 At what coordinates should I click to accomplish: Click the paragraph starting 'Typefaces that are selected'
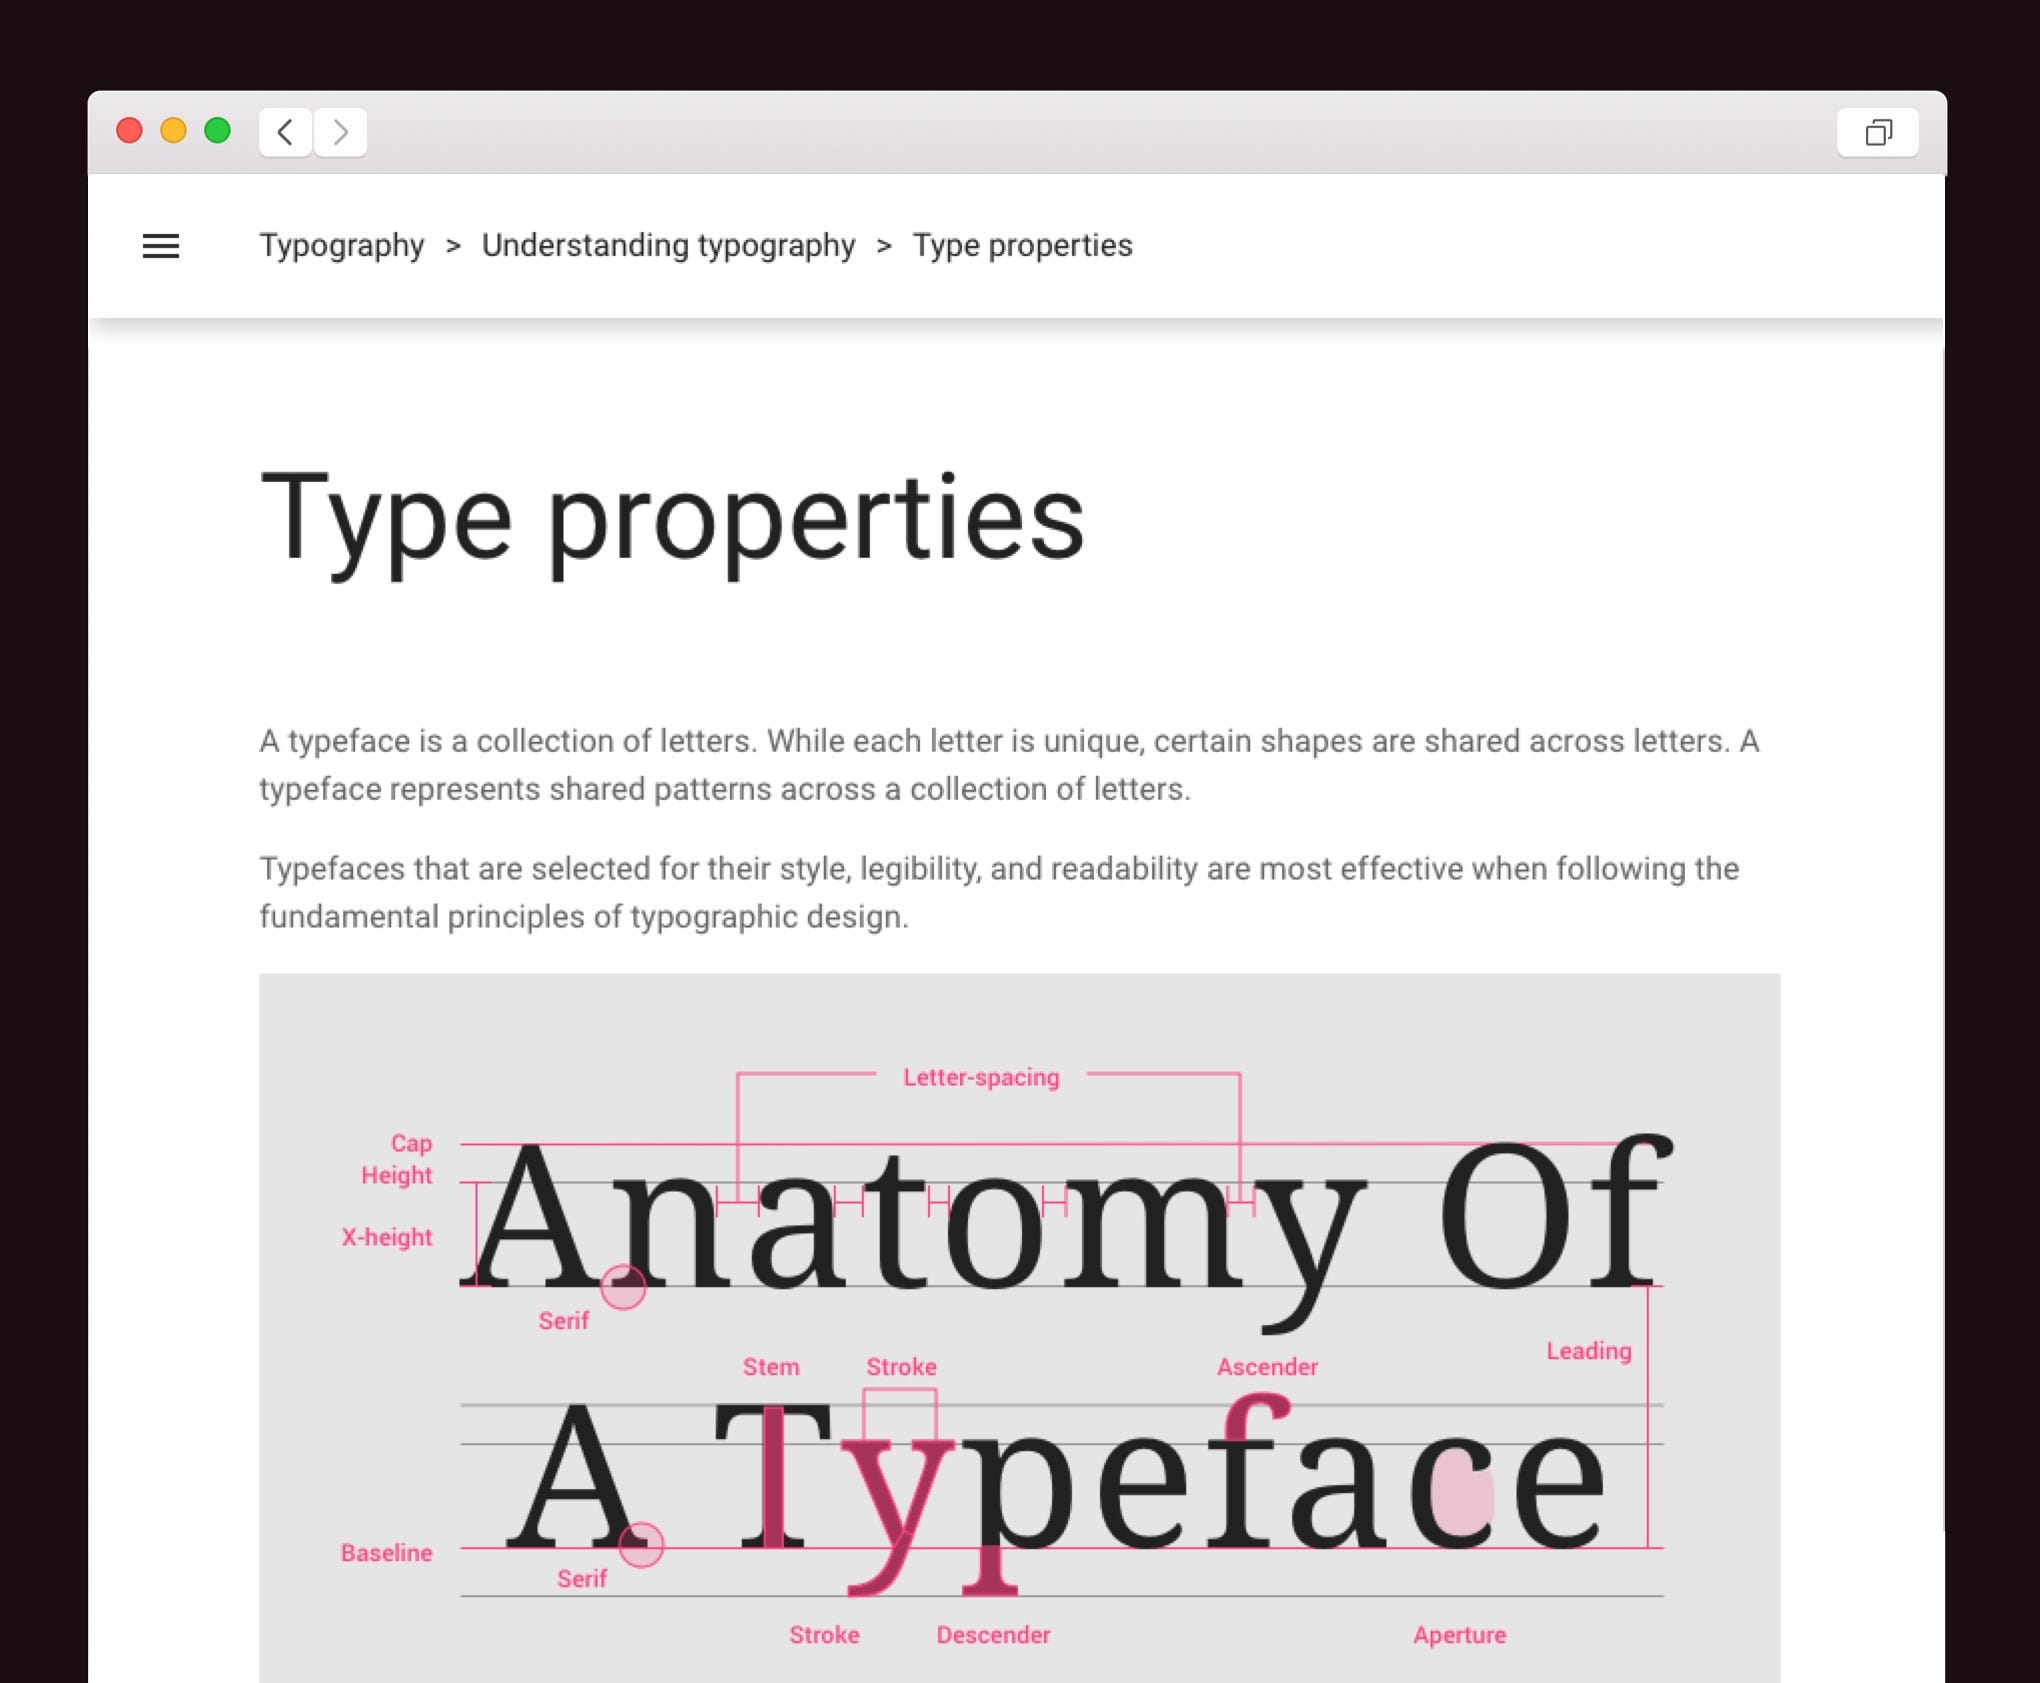click(x=1000, y=892)
